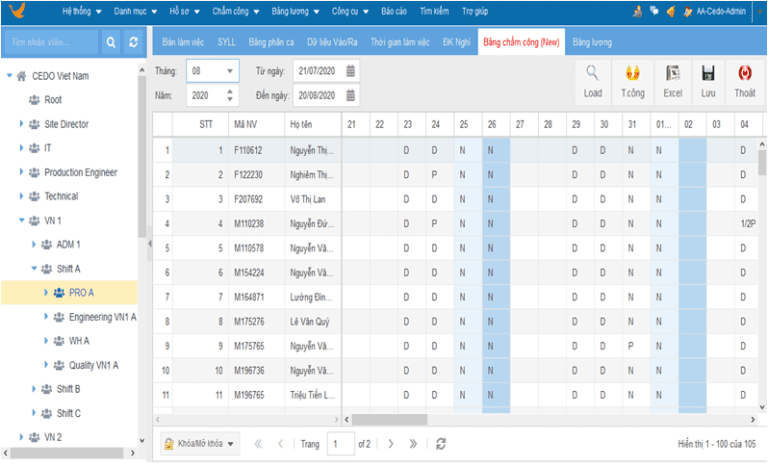Select Engineering VN1 A in the tree
The image size is (768, 468).
(x=102, y=316)
